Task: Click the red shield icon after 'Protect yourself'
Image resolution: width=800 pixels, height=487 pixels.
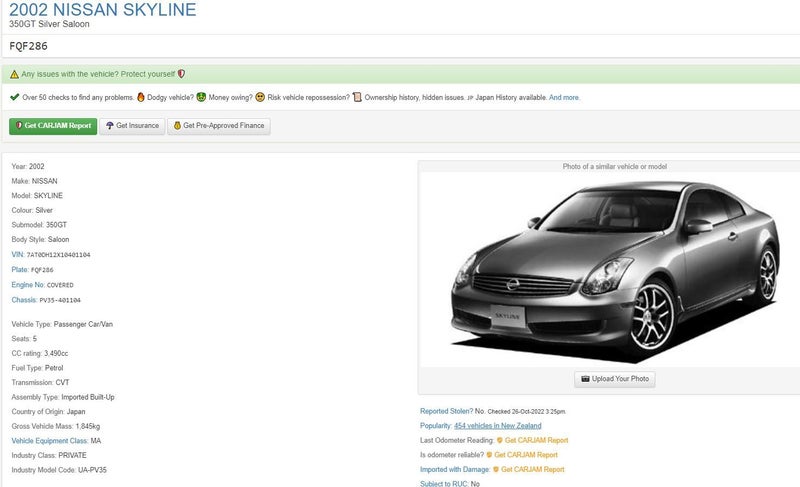Action: point(181,74)
